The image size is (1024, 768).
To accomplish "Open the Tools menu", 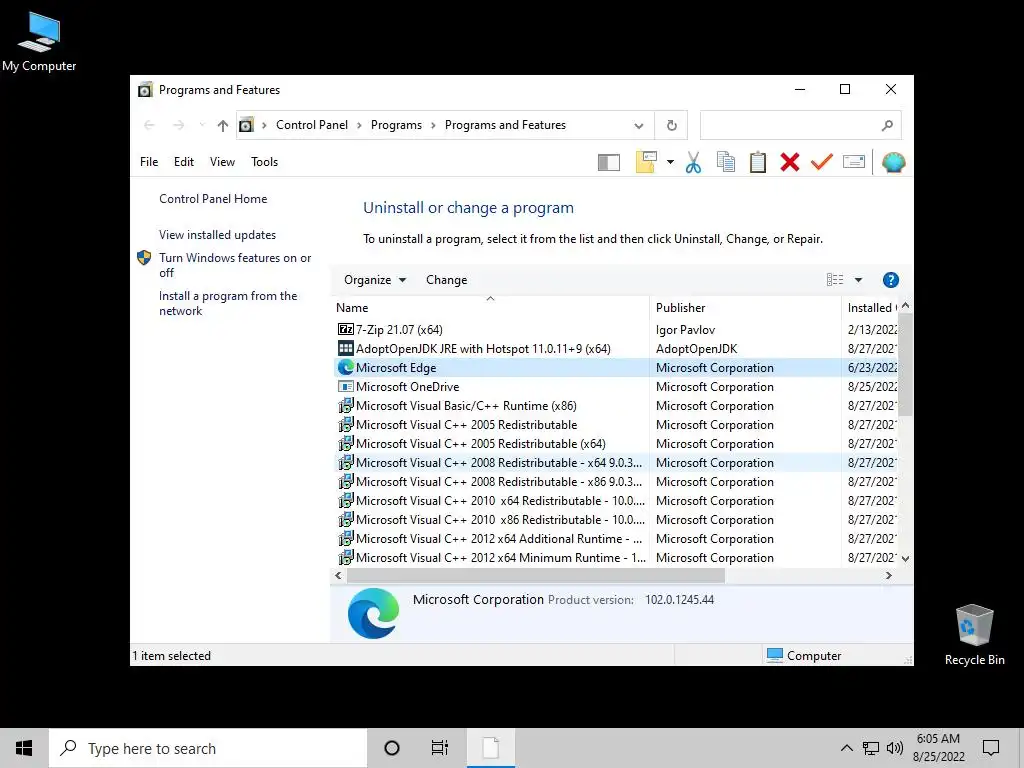I will click(264, 162).
